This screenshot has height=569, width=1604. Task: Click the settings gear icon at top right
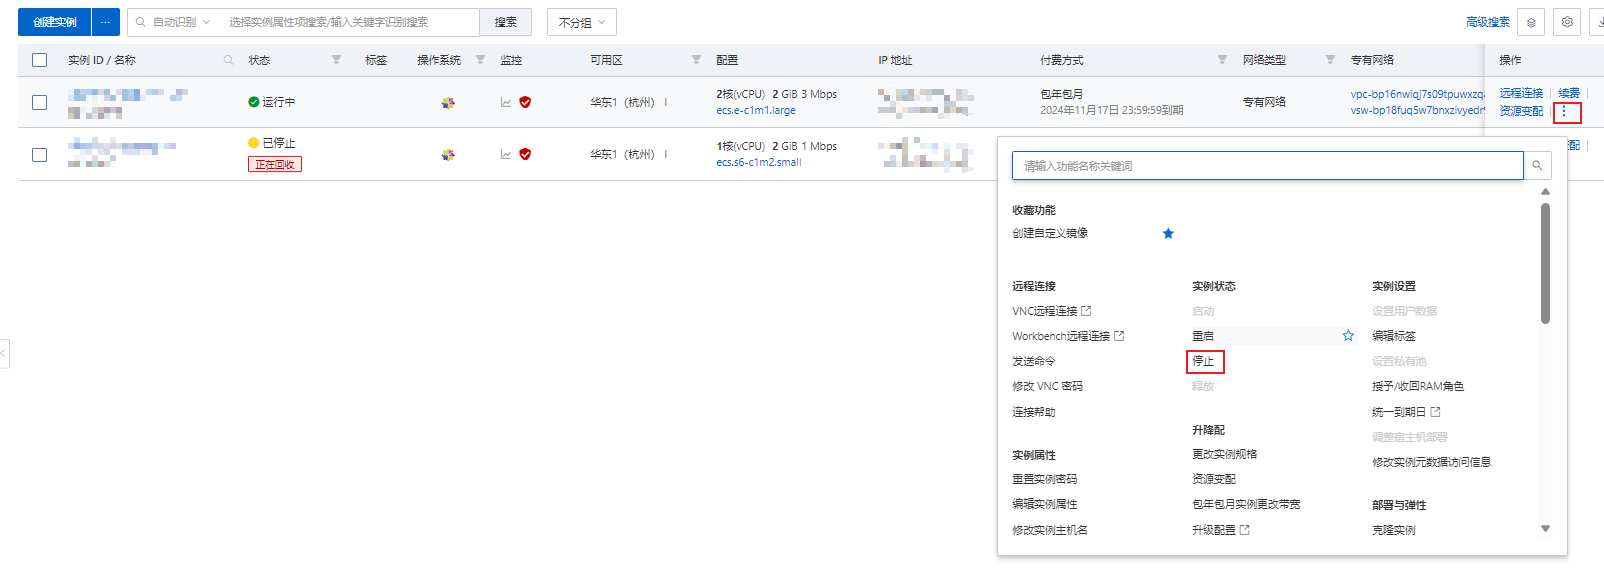click(1567, 22)
